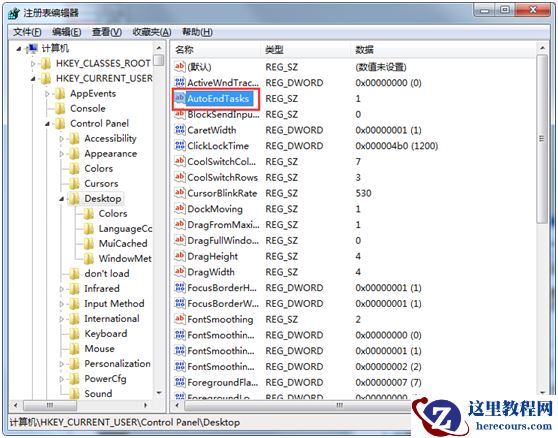Click the Mouse folder icon
558x438 pixels.
(x=74, y=349)
